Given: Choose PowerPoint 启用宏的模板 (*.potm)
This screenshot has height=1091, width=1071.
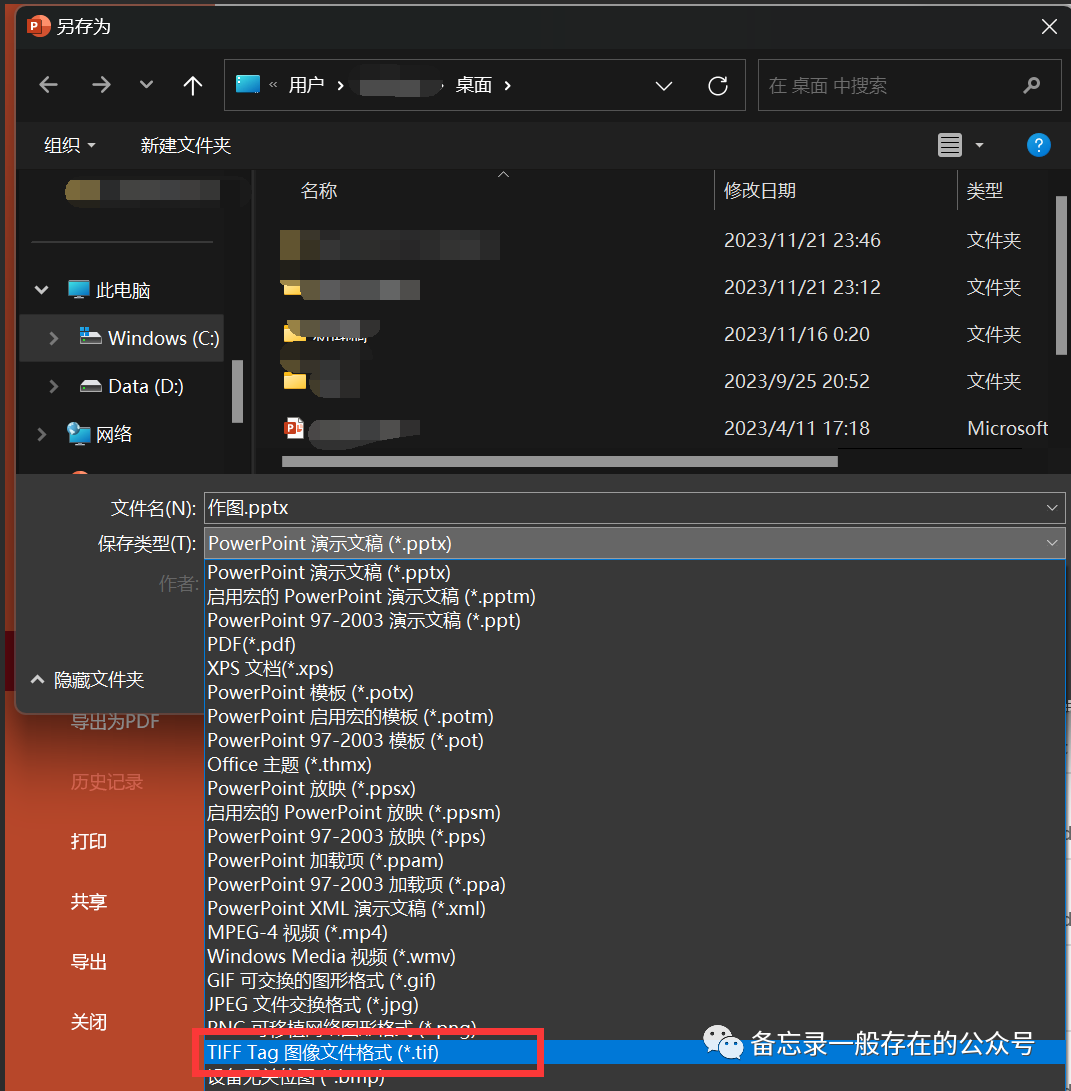Looking at the screenshot, I should tap(635, 717).
